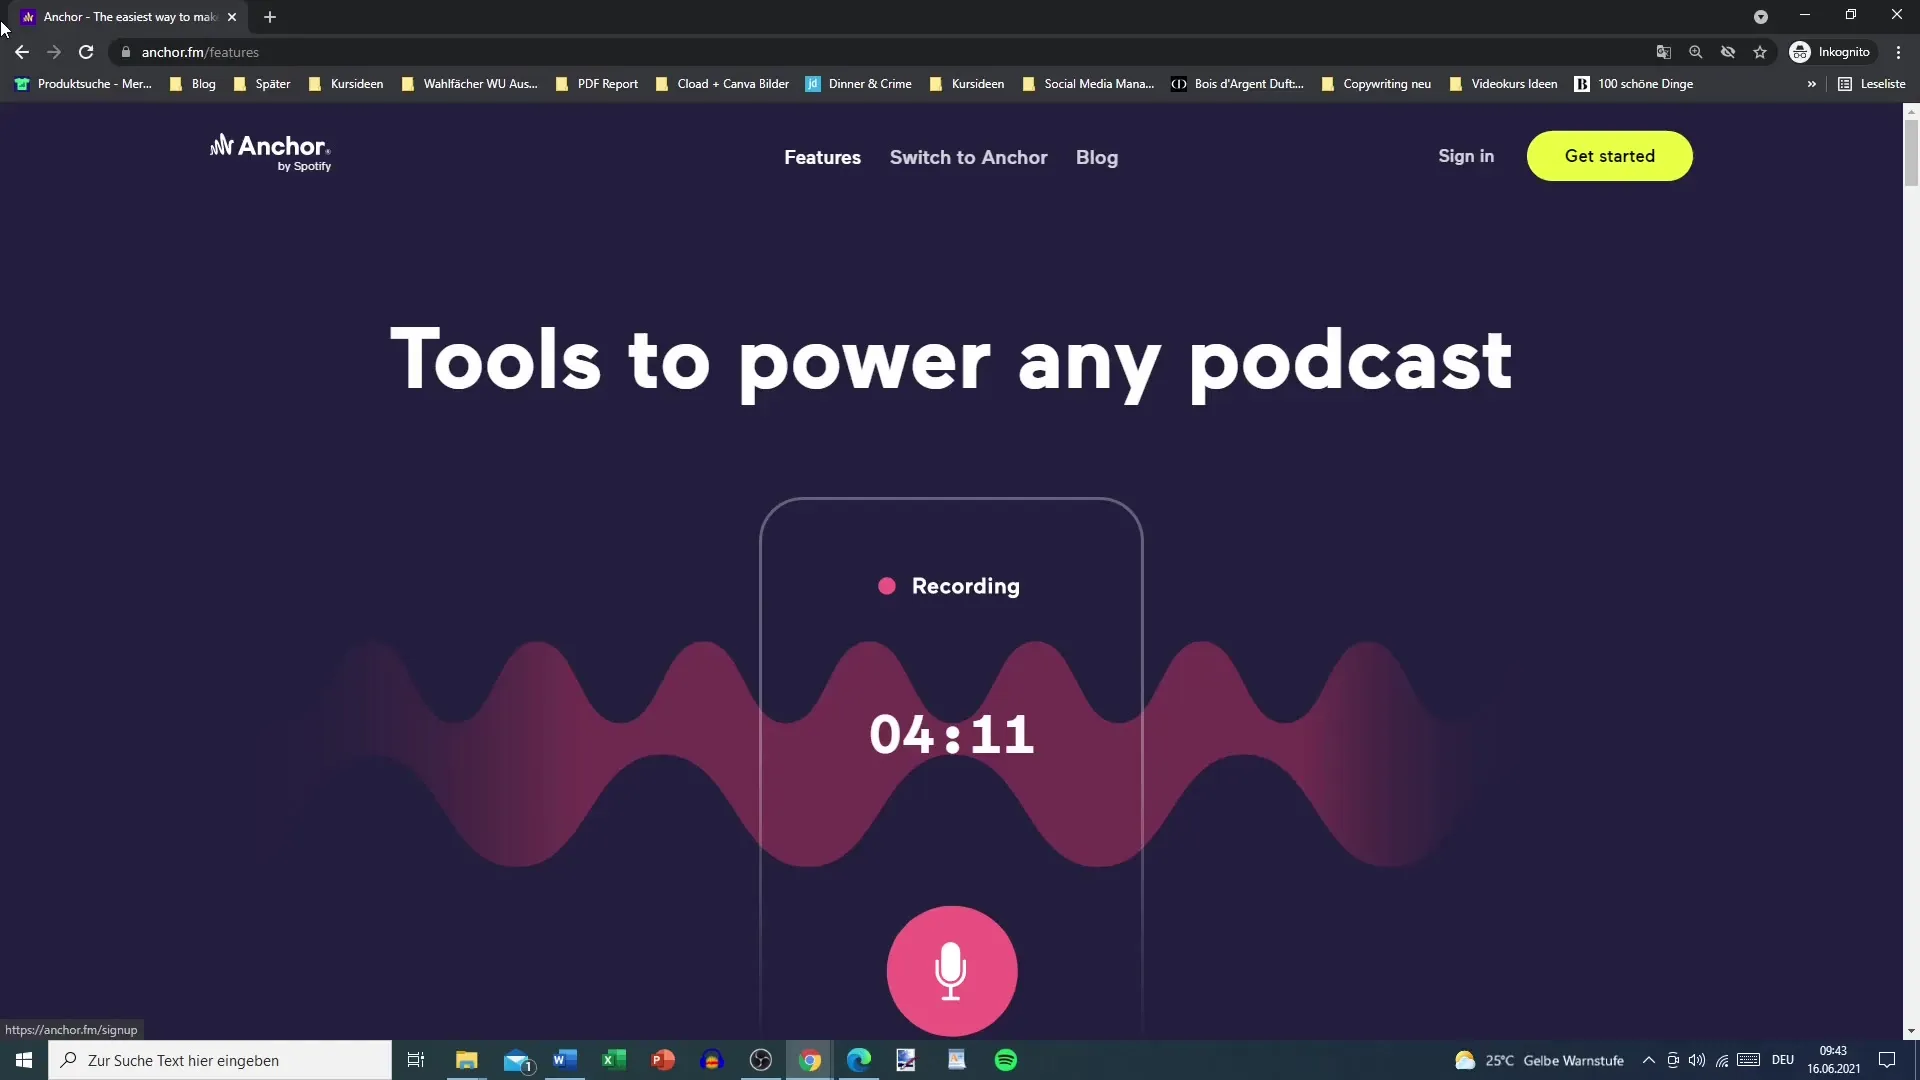Screen dimensions: 1920x1080
Task: Click the Excel icon in taskbar
Action: [x=613, y=1059]
